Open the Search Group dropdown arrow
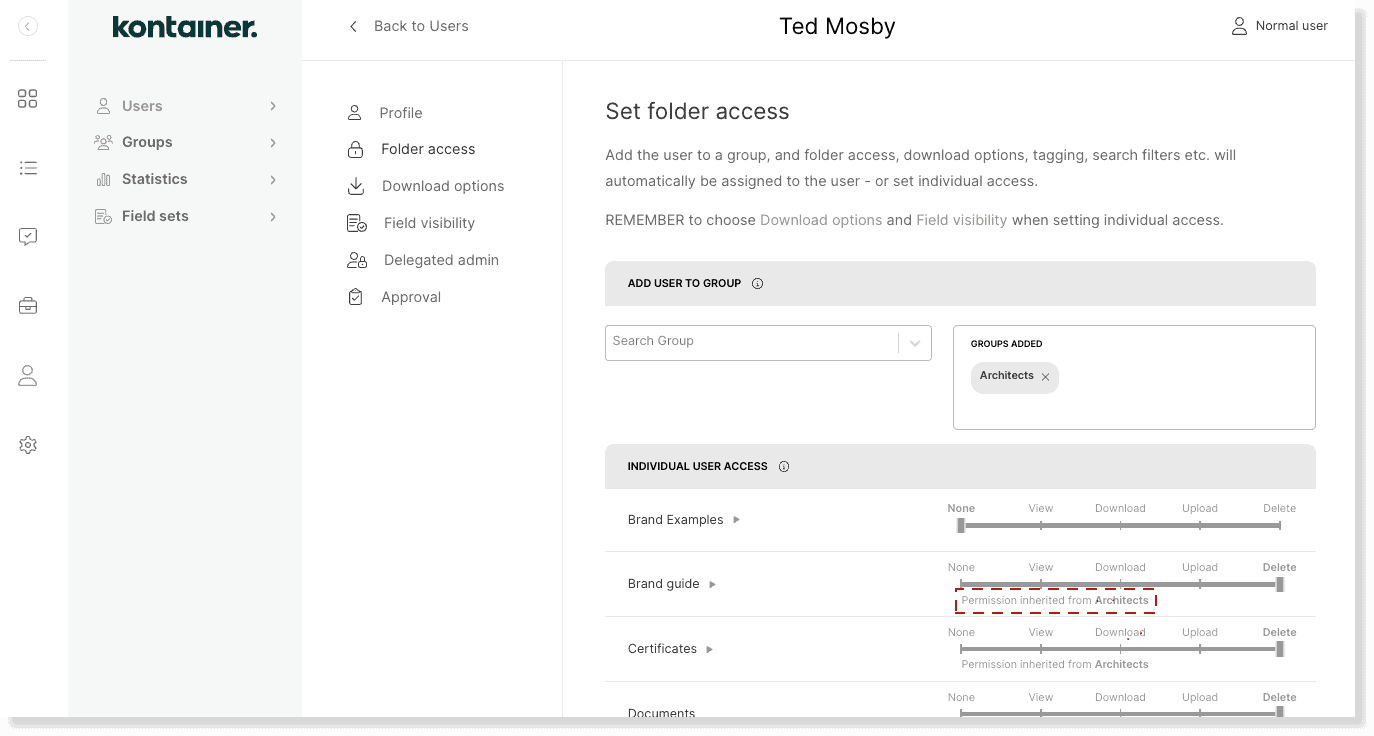 [x=913, y=342]
